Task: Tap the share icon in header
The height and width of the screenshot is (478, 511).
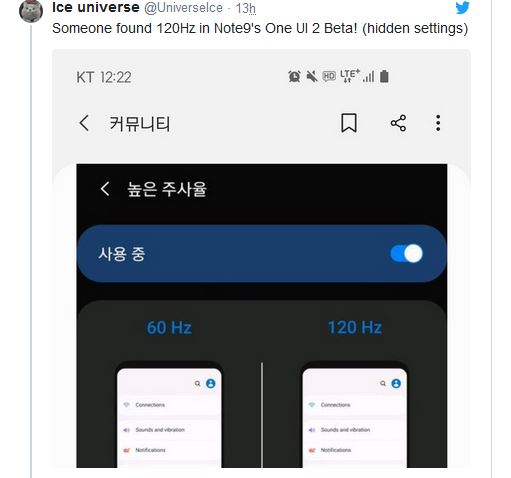Action: [x=398, y=123]
